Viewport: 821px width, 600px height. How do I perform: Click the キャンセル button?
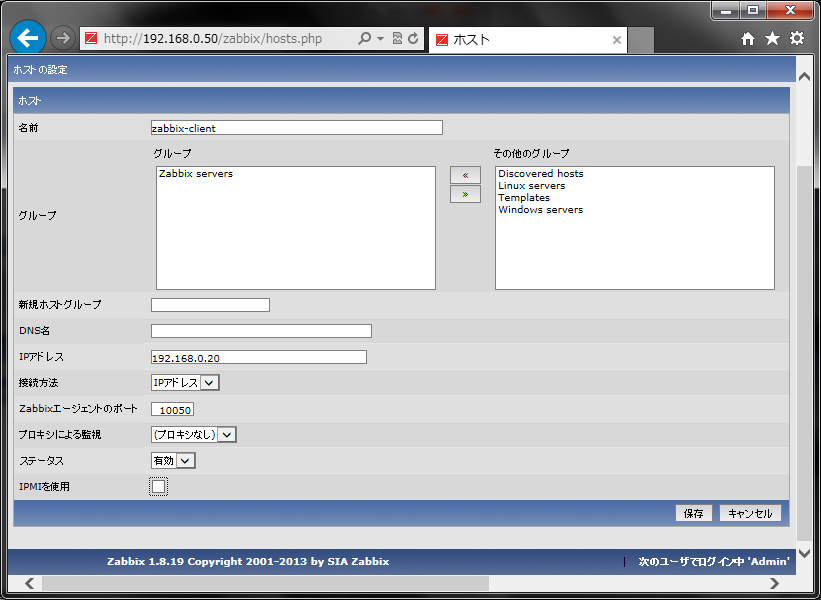750,513
